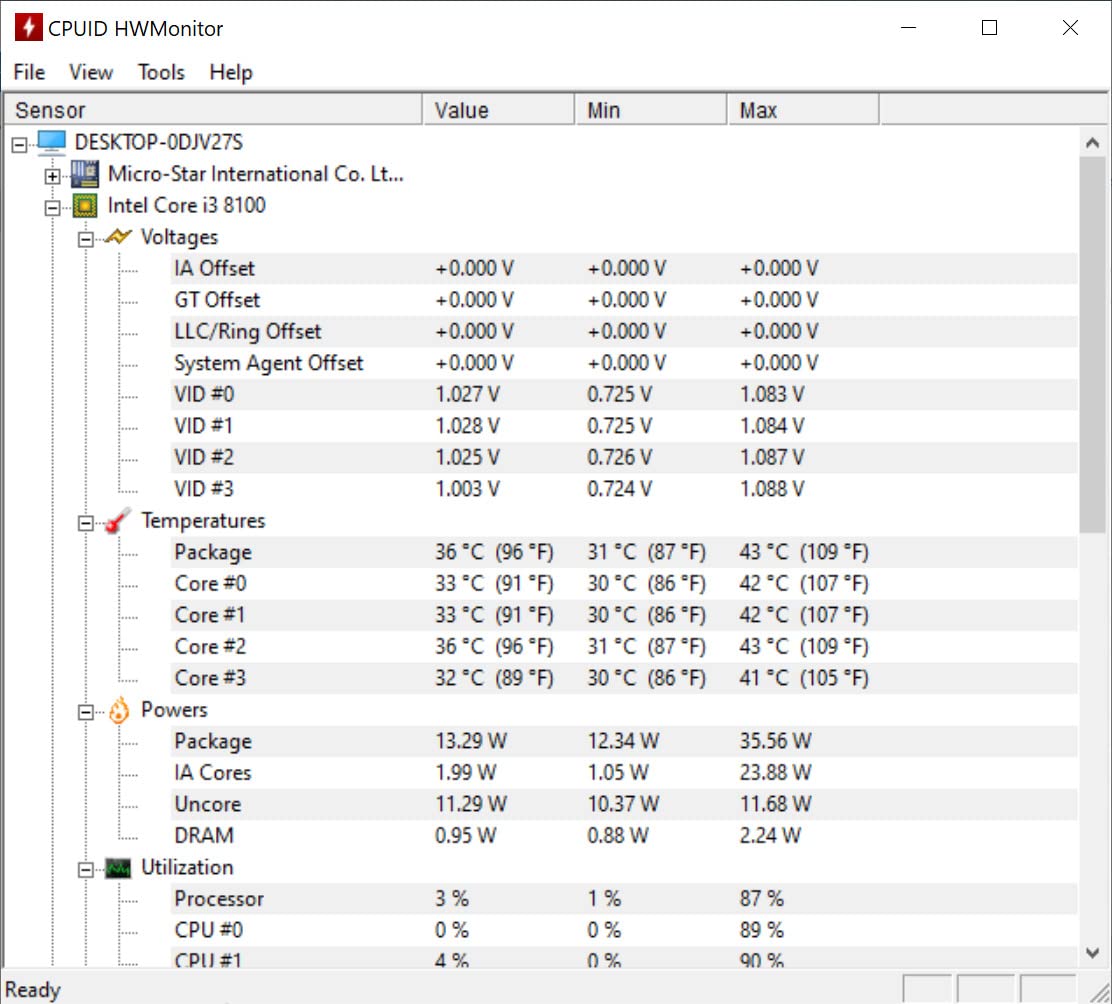Screen dimensions: 1112x1004
Task: Click the scrollbar down arrow
Action: 1093,953
